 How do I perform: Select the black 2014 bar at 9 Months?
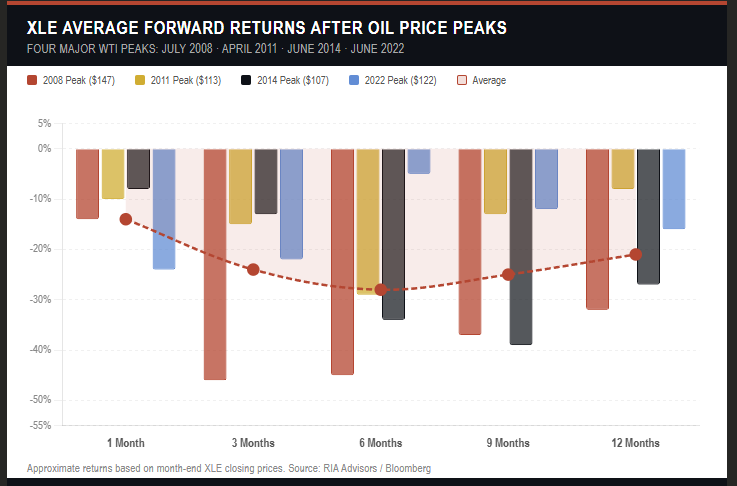coord(521,246)
